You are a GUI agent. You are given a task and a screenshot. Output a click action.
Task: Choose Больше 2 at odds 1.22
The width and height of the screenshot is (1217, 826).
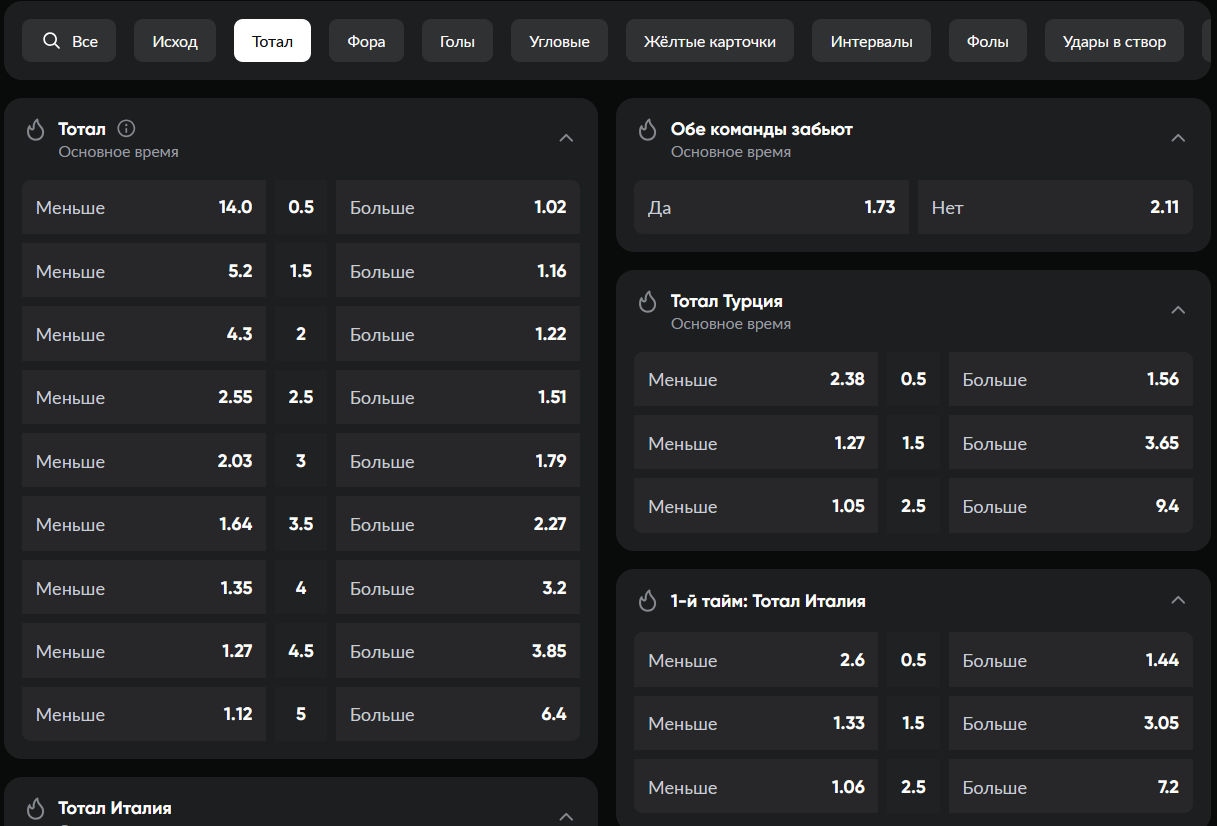point(458,334)
